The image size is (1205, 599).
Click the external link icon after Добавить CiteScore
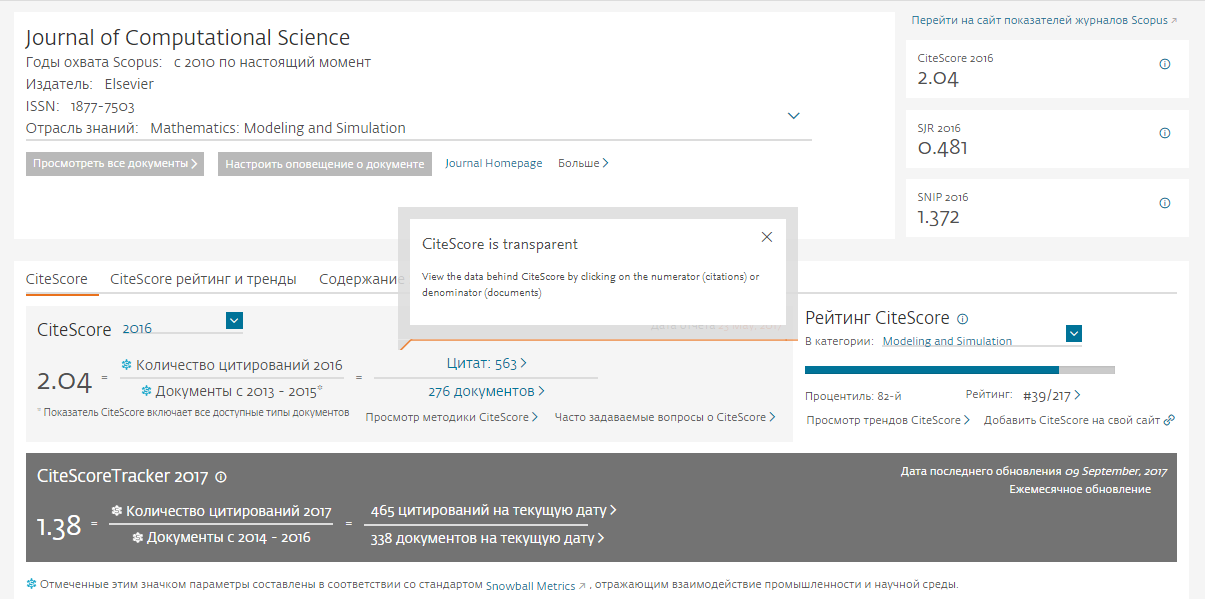click(x=1170, y=419)
